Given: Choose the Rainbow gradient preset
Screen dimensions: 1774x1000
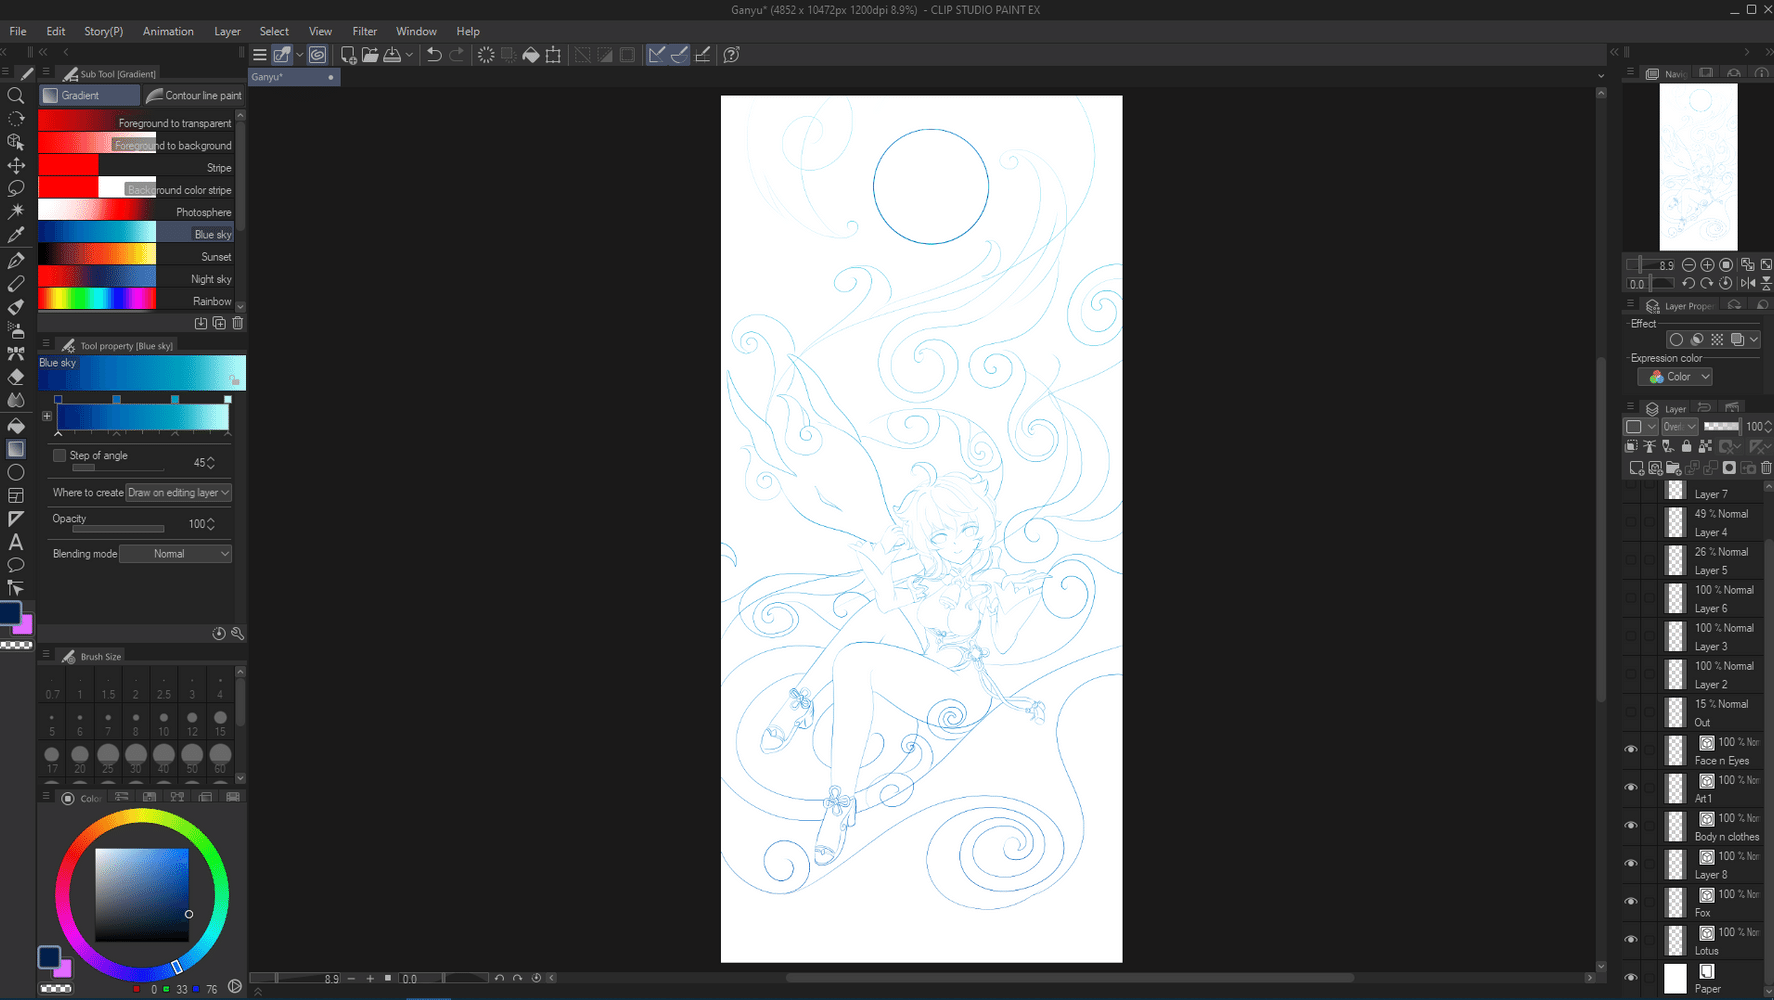Looking at the screenshot, I should tap(136, 301).
